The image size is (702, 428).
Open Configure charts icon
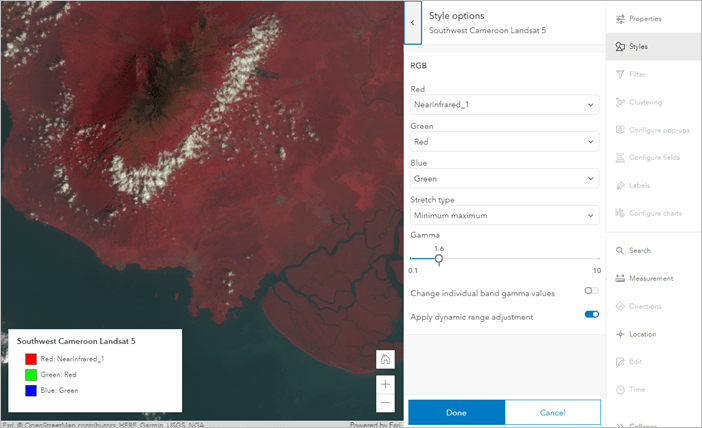click(620, 213)
